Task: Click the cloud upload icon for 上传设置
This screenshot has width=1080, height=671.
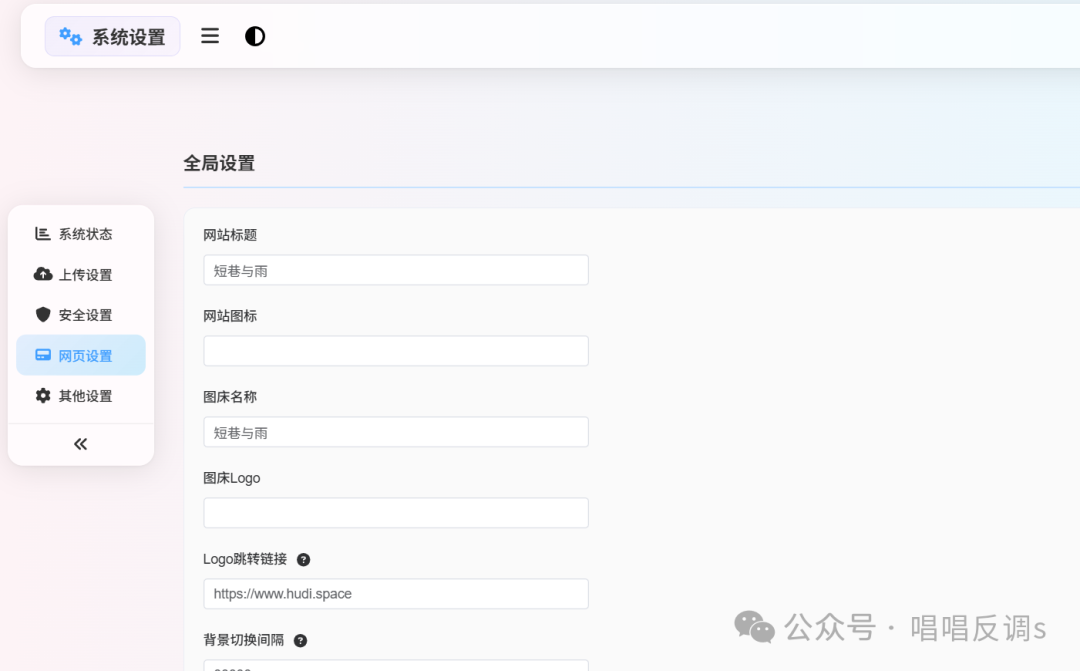Action: pyautogui.click(x=43, y=274)
